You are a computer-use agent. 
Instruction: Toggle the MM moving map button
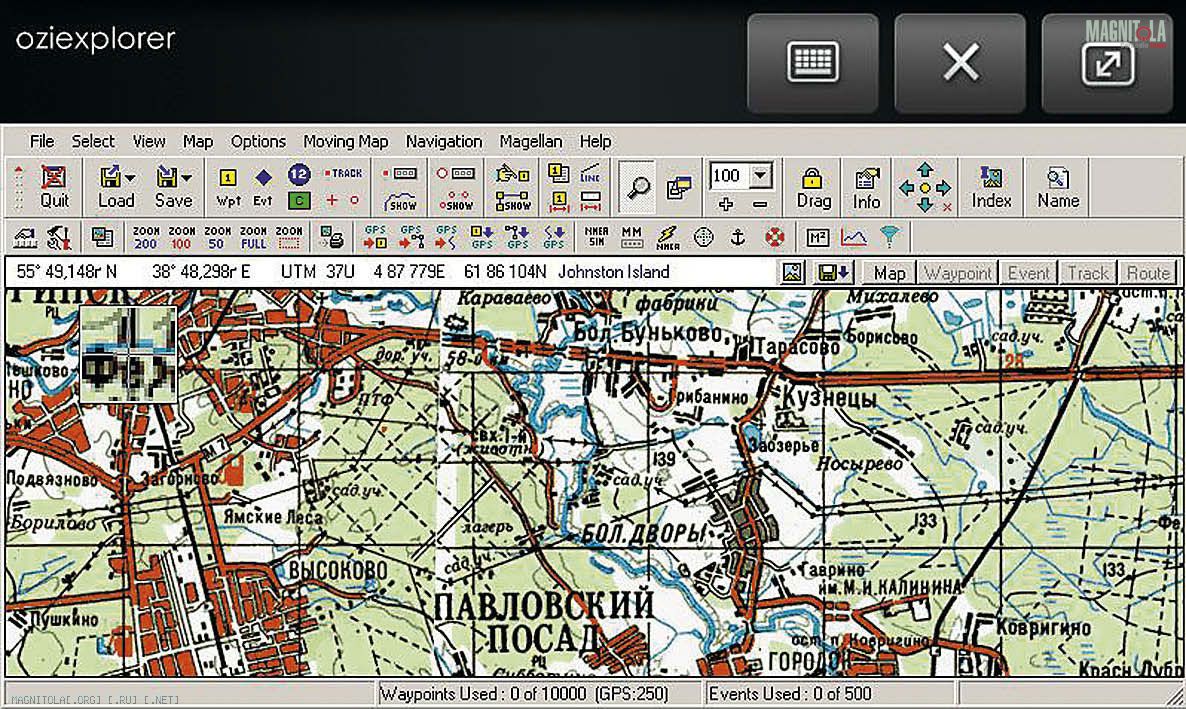(x=632, y=237)
